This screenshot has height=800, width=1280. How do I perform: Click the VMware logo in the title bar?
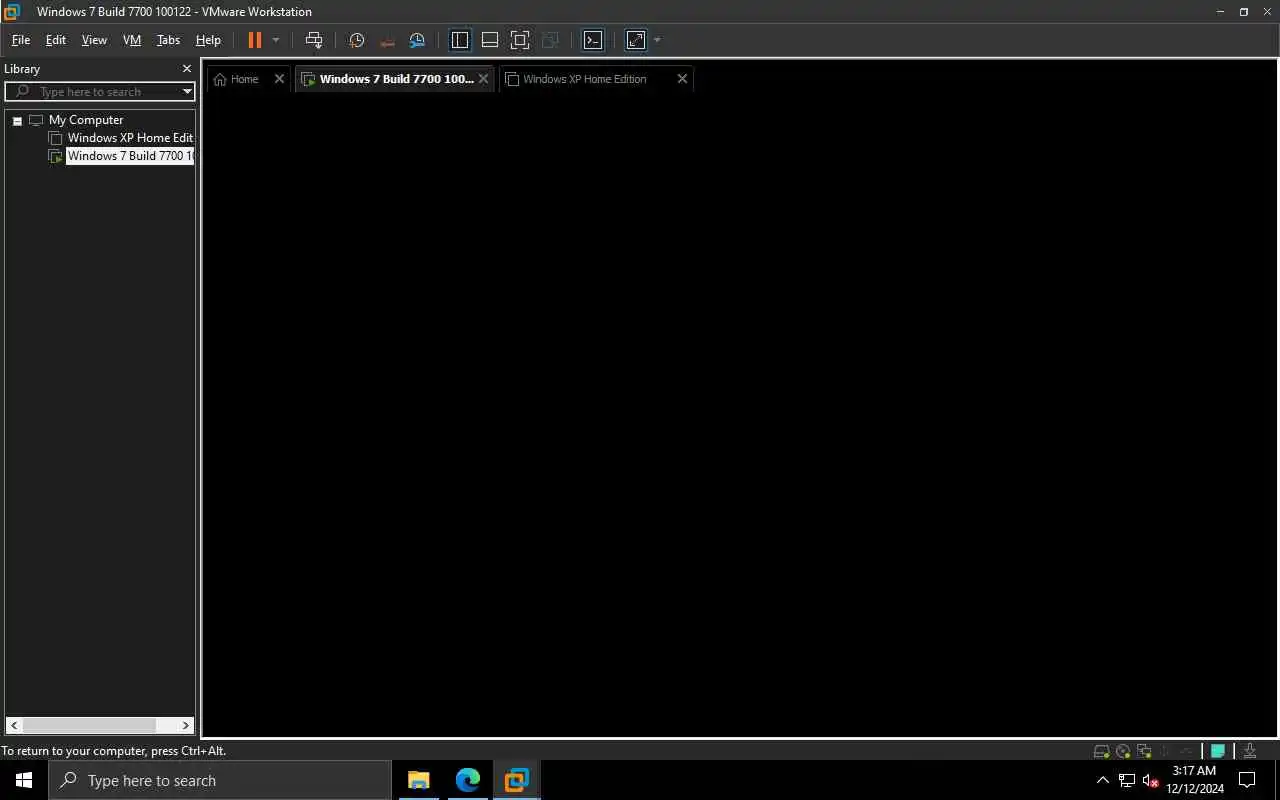tap(12, 12)
